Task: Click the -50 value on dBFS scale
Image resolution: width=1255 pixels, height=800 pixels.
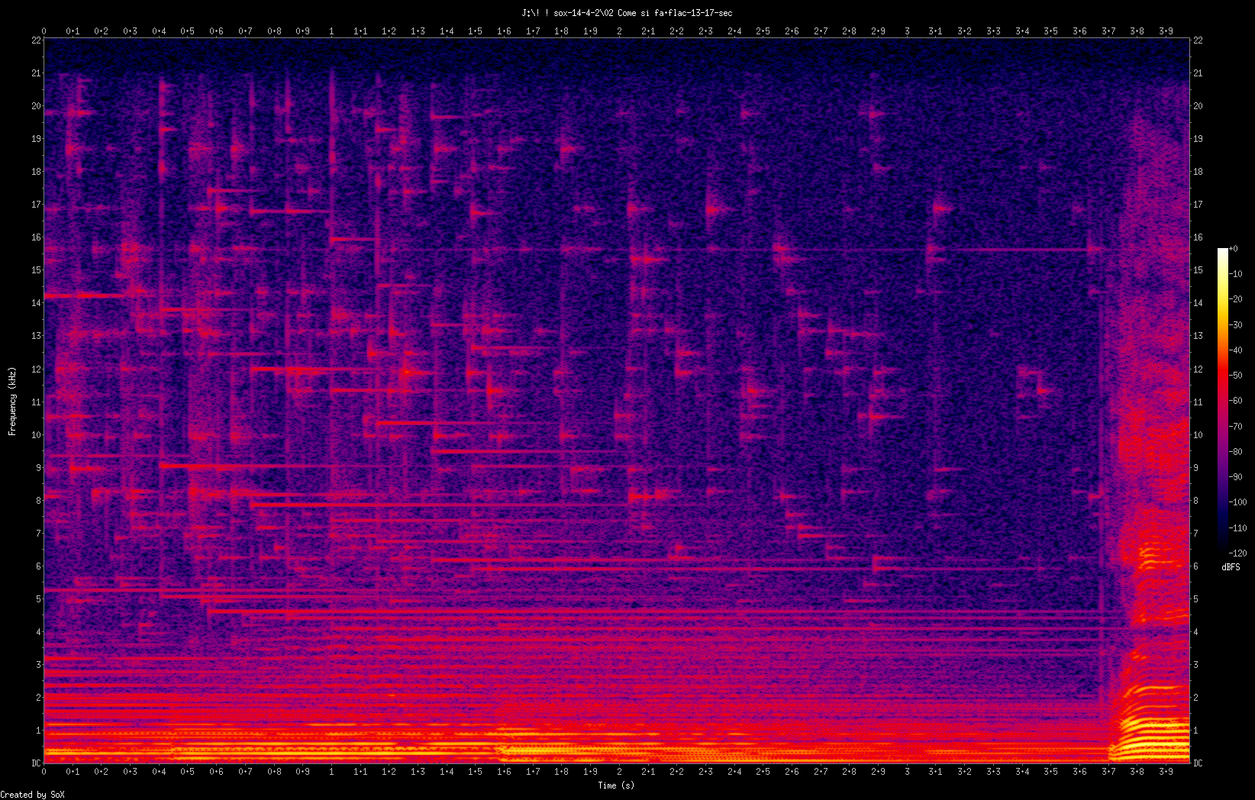Action: [x=1237, y=375]
